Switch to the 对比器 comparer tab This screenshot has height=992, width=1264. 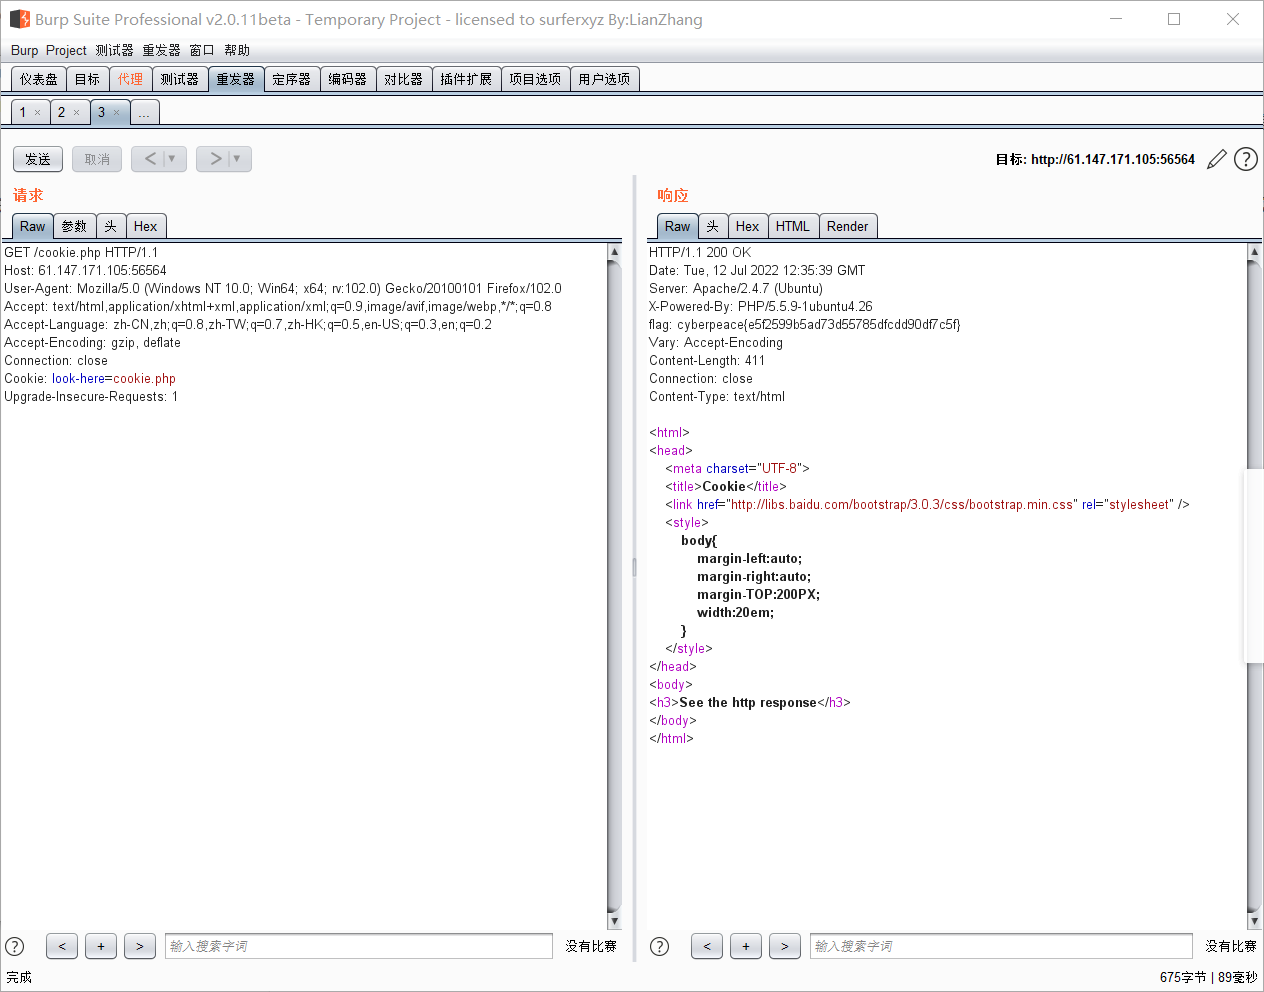tap(404, 79)
